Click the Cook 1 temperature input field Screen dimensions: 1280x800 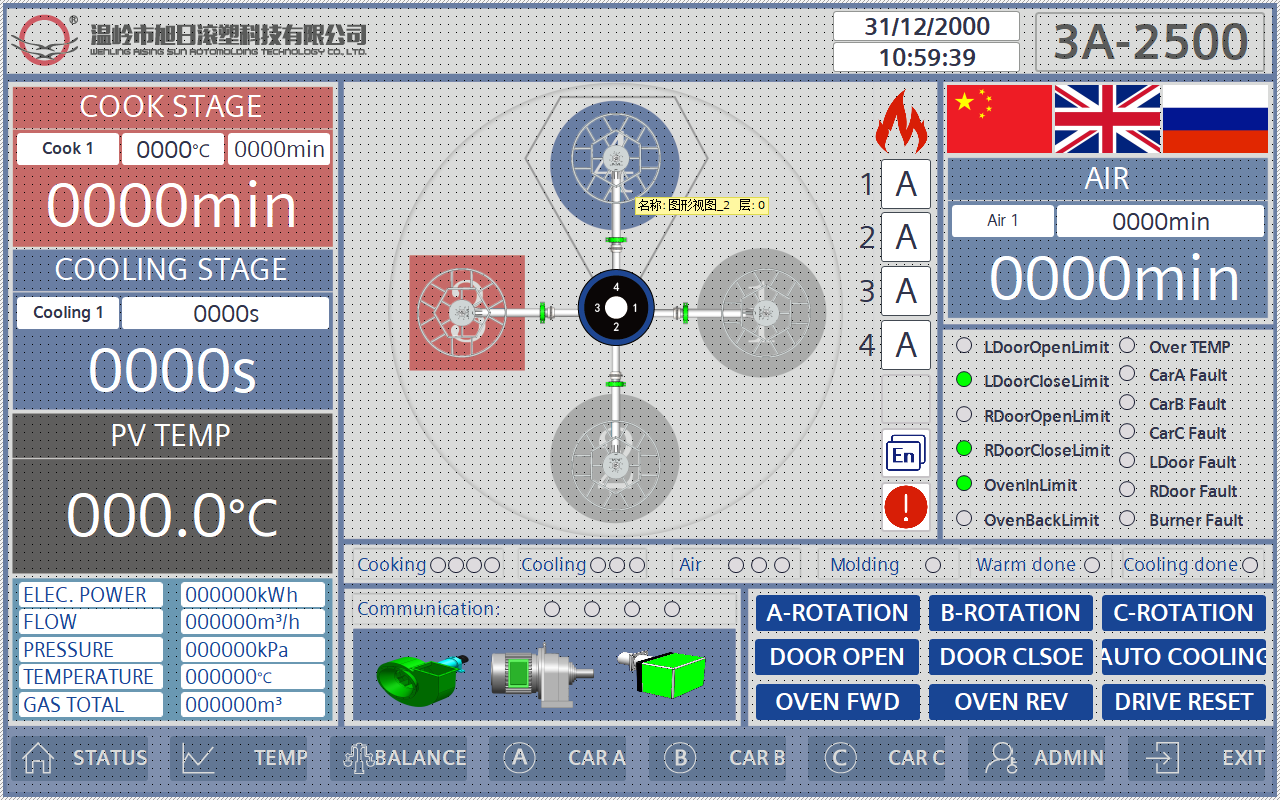click(173, 150)
